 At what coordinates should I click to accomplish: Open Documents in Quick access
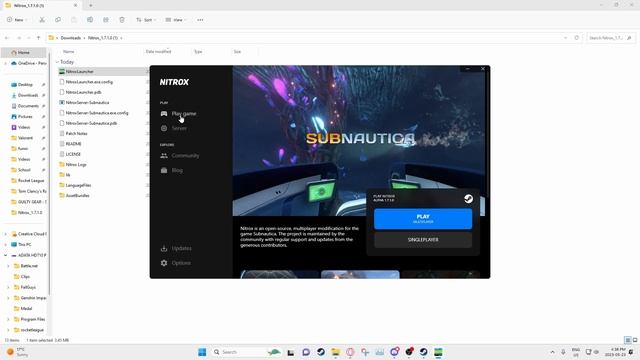point(28,106)
